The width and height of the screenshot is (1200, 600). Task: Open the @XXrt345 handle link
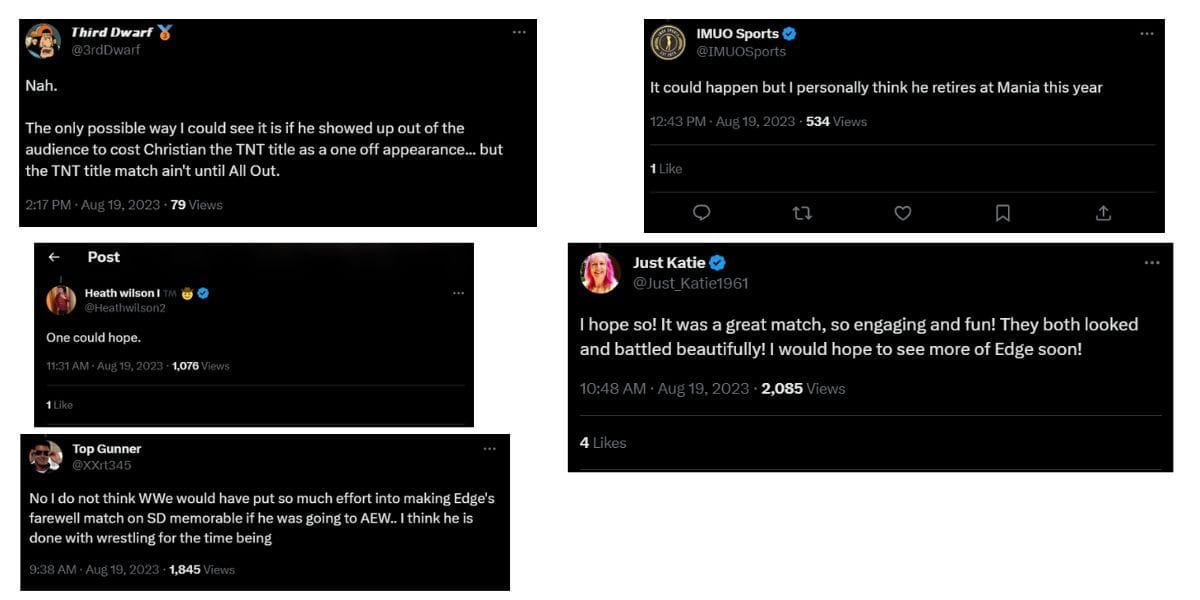click(104, 465)
